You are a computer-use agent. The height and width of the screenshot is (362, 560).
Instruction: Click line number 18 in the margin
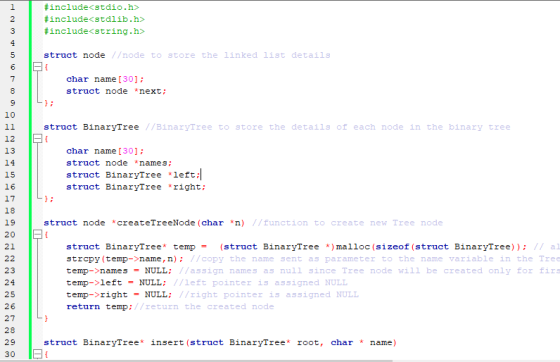[x=10, y=211]
